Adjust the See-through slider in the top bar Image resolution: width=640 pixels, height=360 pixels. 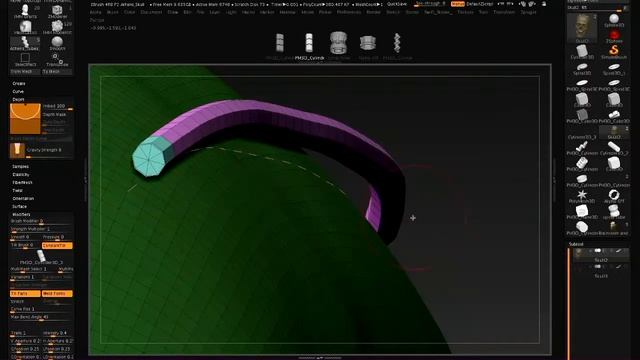[431, 4]
